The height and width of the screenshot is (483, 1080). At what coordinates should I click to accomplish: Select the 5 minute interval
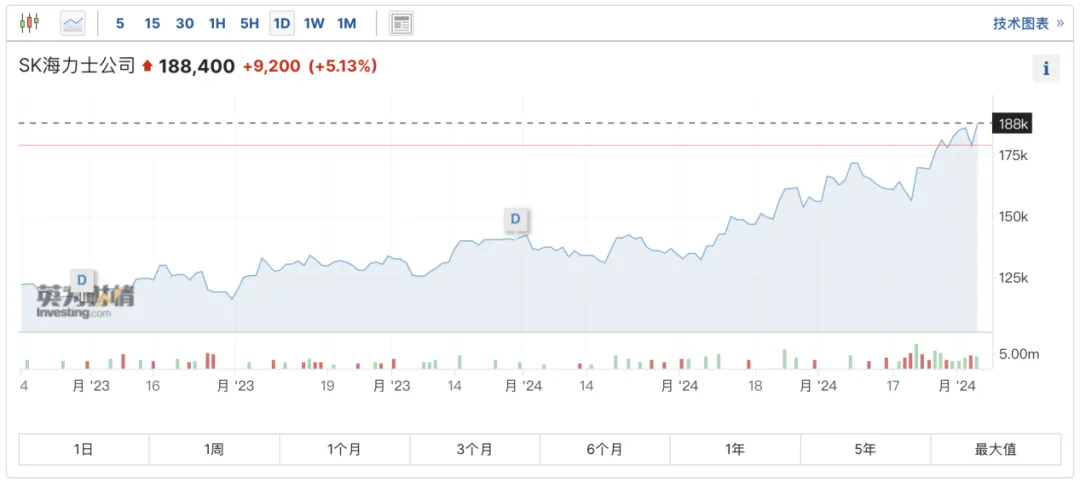[120, 23]
